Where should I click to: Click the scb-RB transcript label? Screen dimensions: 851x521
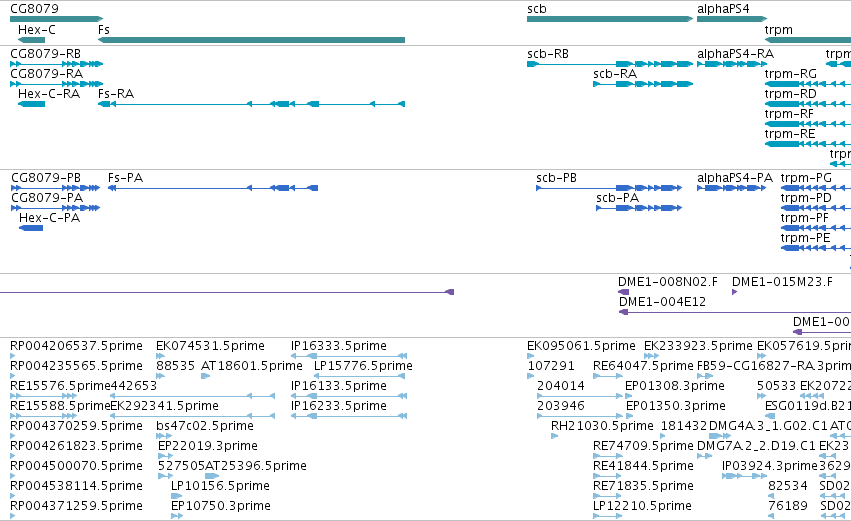[x=548, y=54]
